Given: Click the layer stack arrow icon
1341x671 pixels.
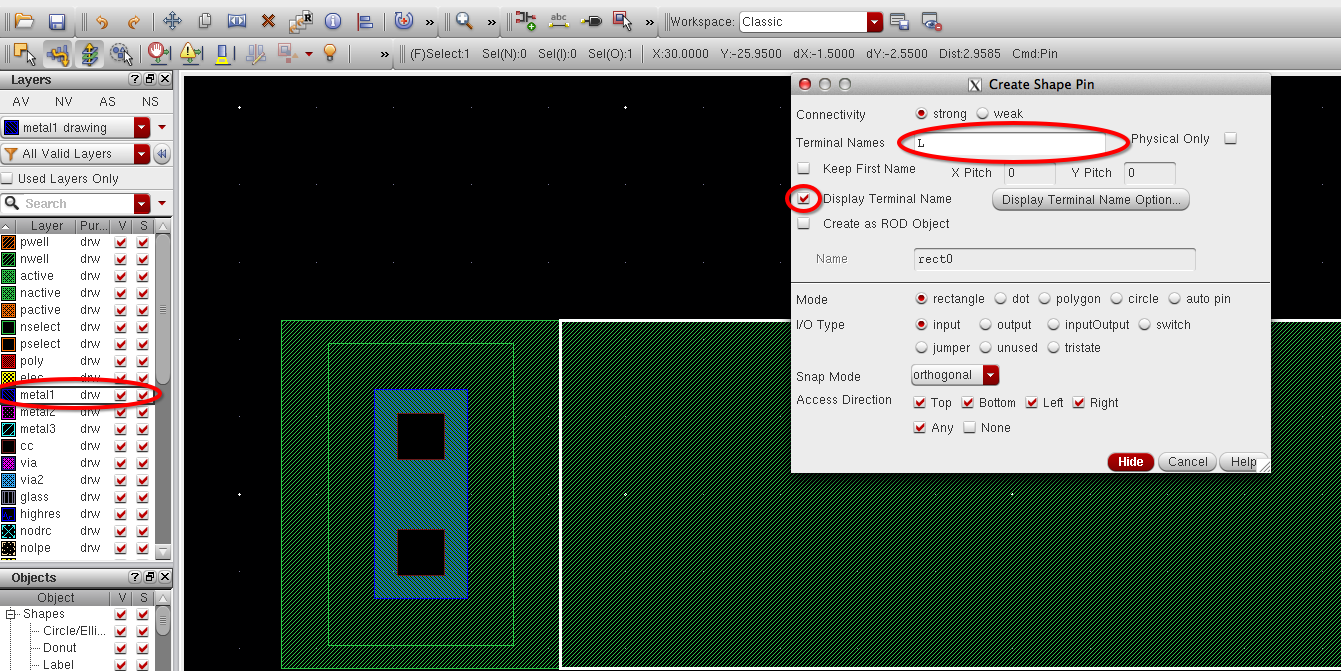Looking at the screenshot, I should point(91,53).
